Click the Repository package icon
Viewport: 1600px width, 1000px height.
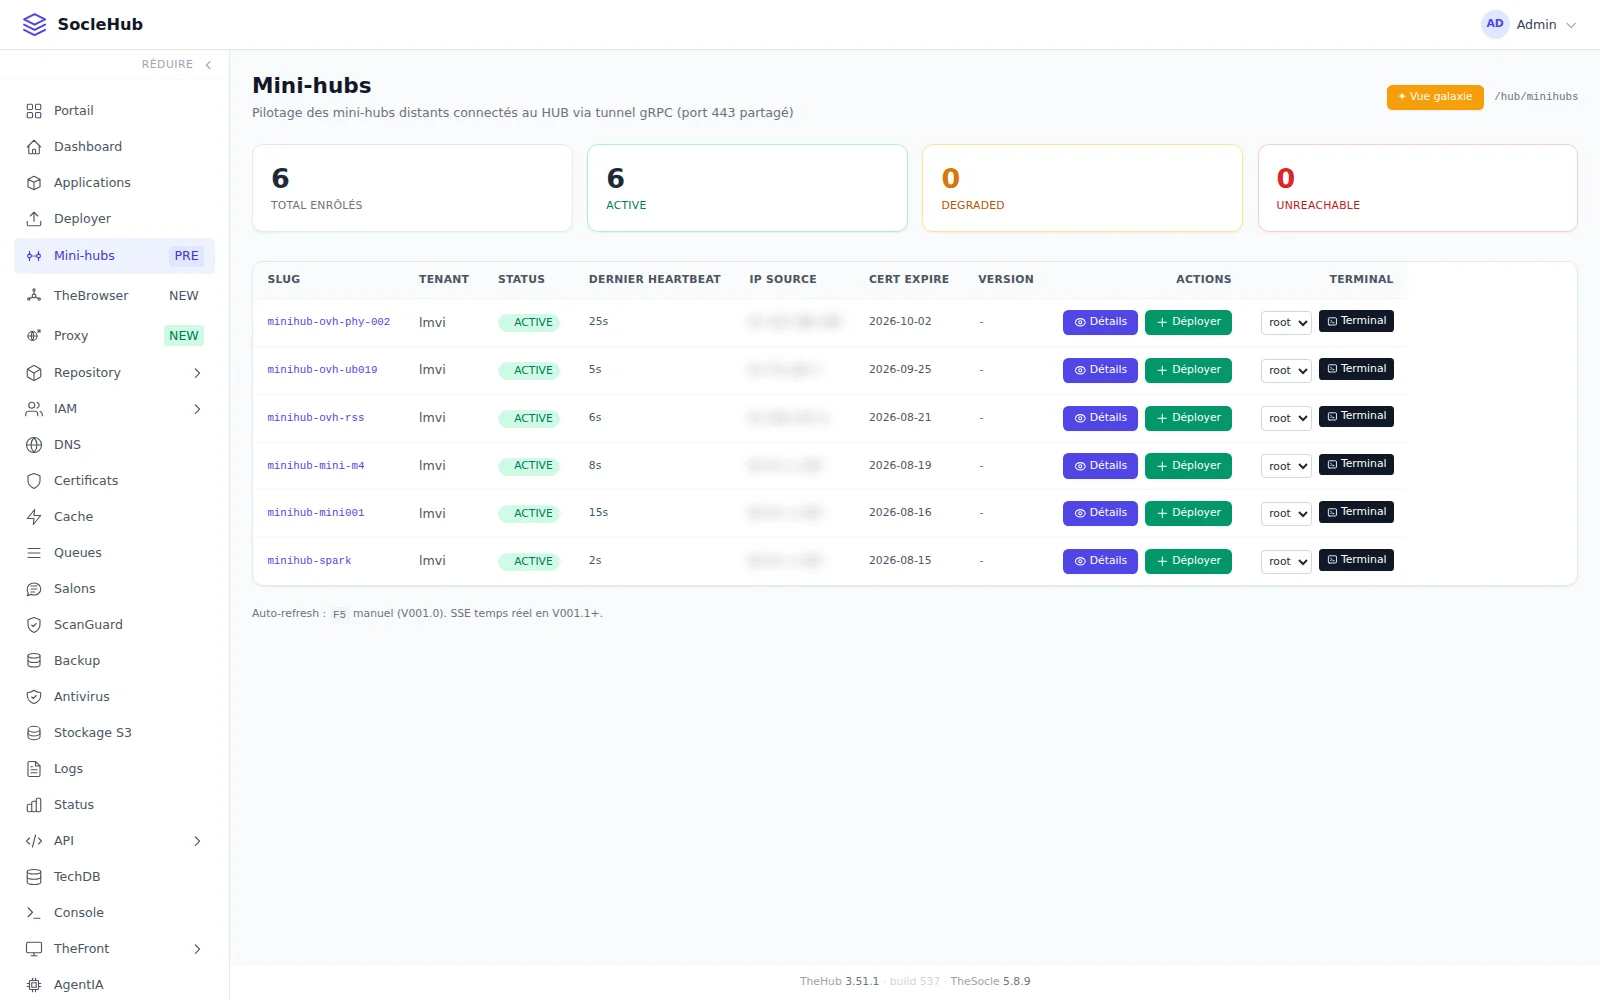[34, 373]
